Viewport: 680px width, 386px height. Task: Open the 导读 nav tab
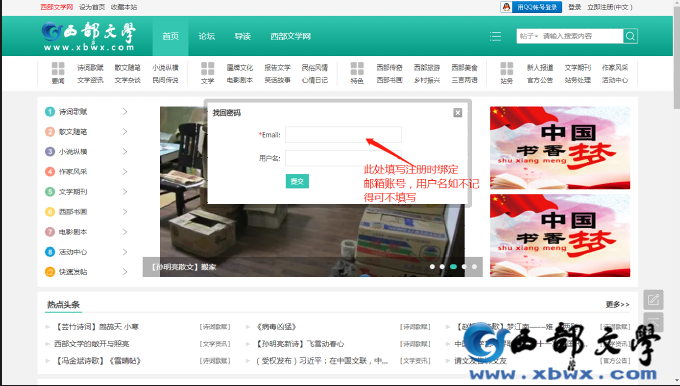pos(242,36)
